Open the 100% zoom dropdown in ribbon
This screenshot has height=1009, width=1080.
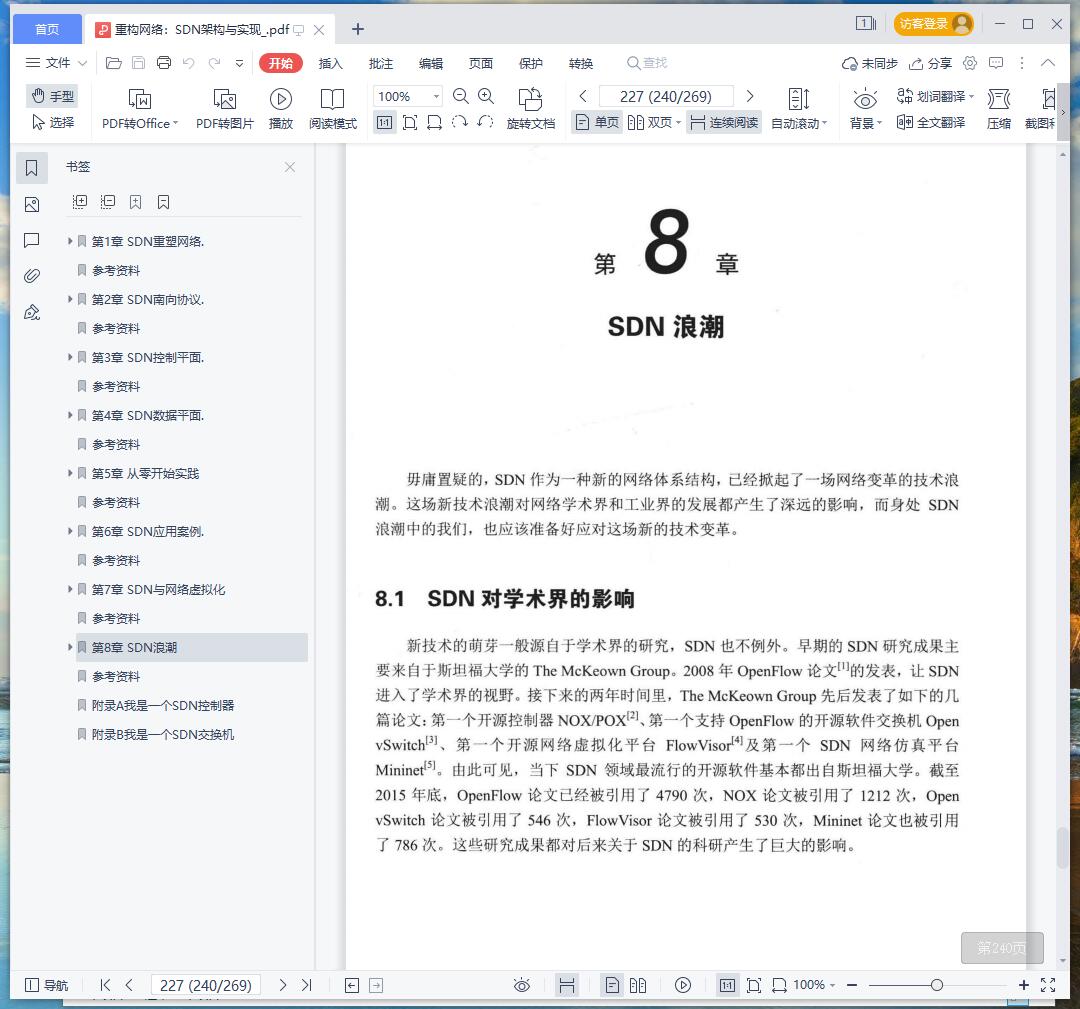[436, 96]
